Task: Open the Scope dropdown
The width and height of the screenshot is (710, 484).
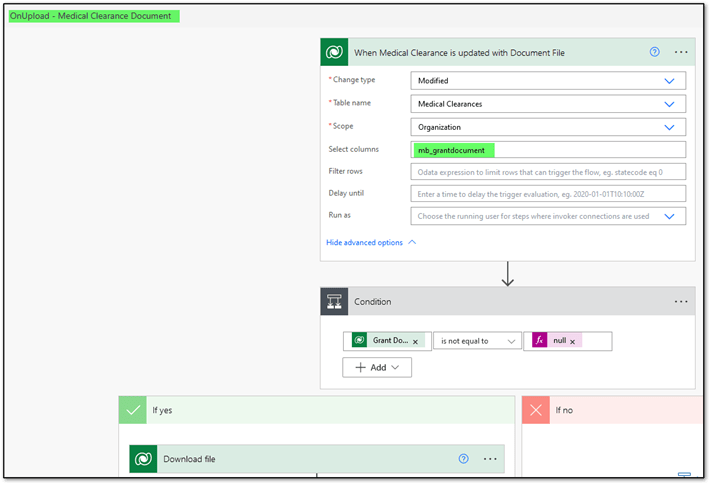Action: point(669,127)
